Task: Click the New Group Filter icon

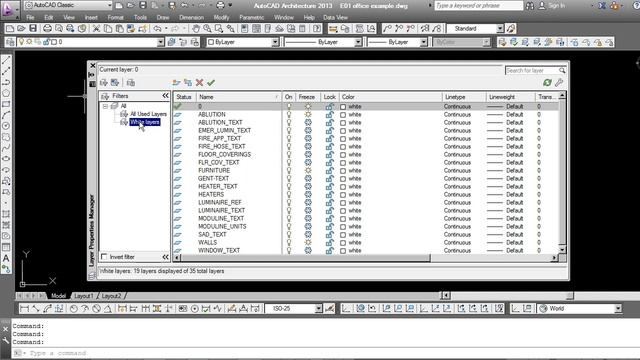Action: (x=115, y=82)
